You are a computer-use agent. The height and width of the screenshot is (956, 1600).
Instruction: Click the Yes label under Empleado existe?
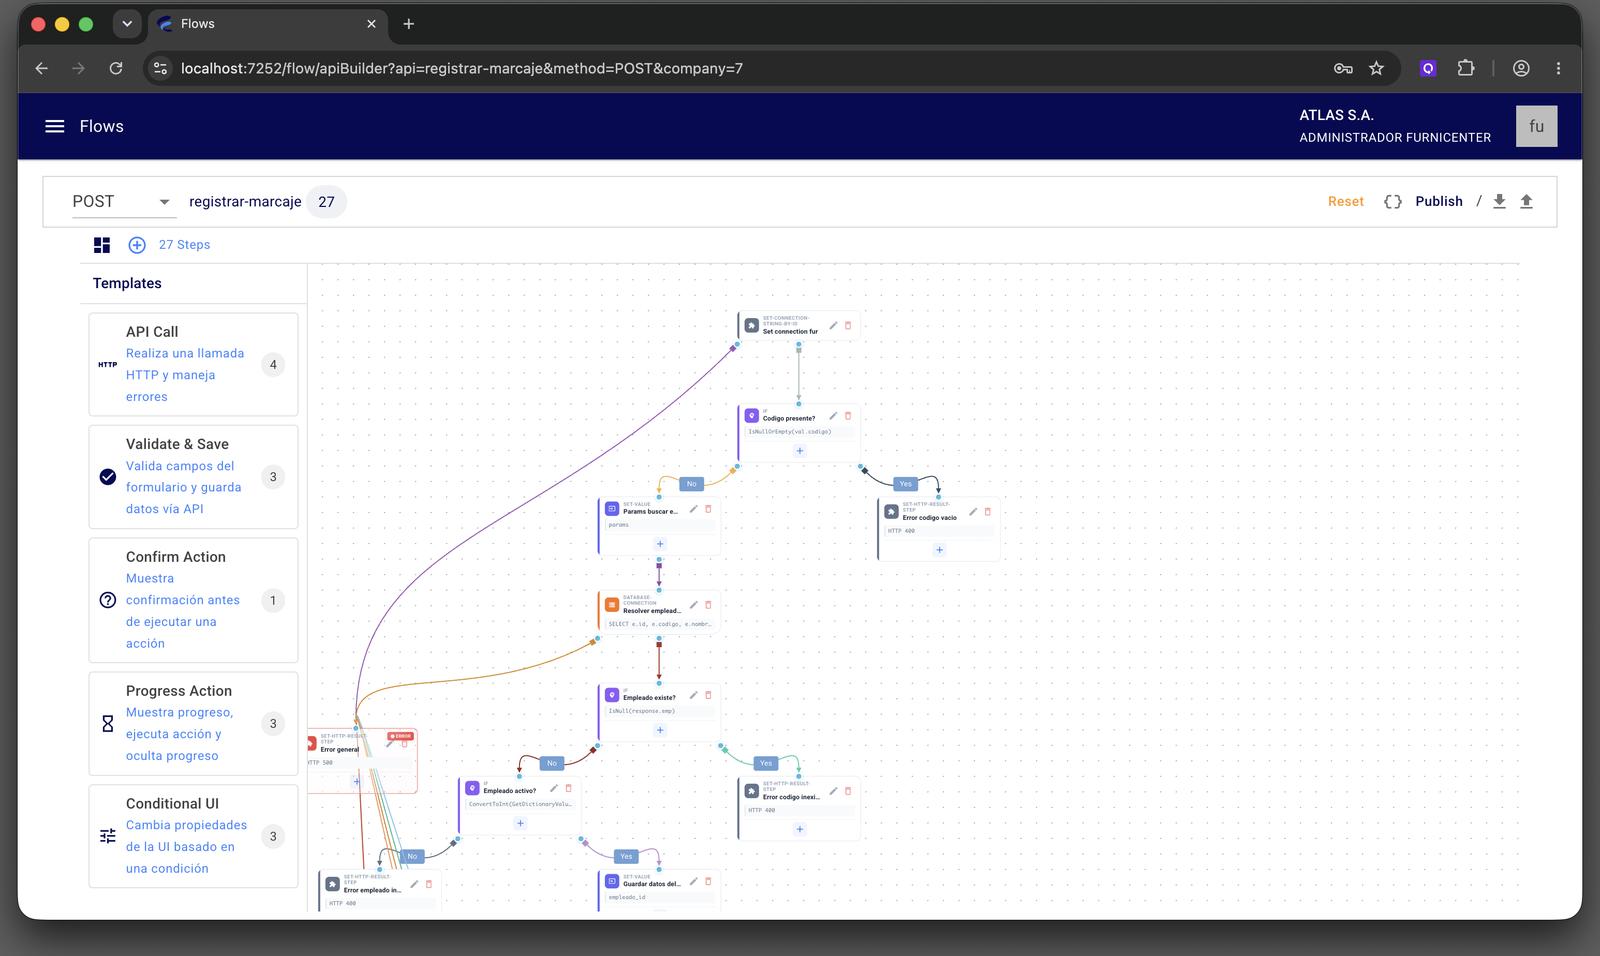click(x=766, y=763)
